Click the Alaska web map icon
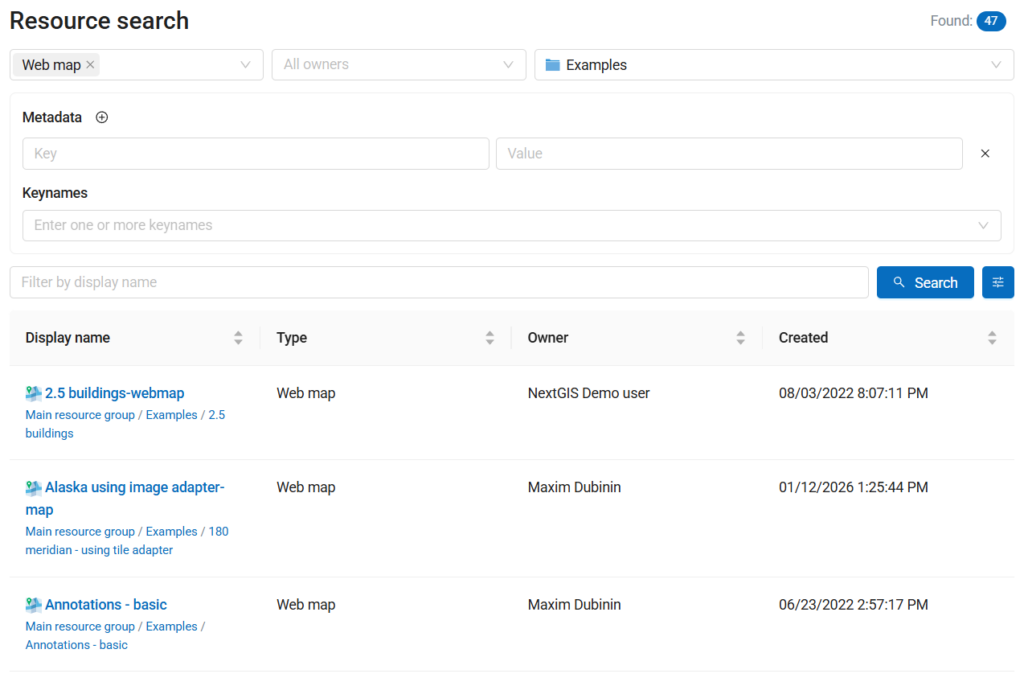The image size is (1024, 682). 33,487
